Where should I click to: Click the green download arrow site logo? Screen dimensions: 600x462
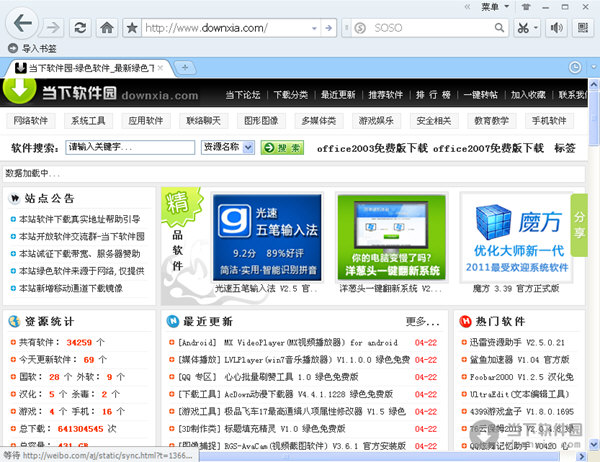tap(19, 90)
